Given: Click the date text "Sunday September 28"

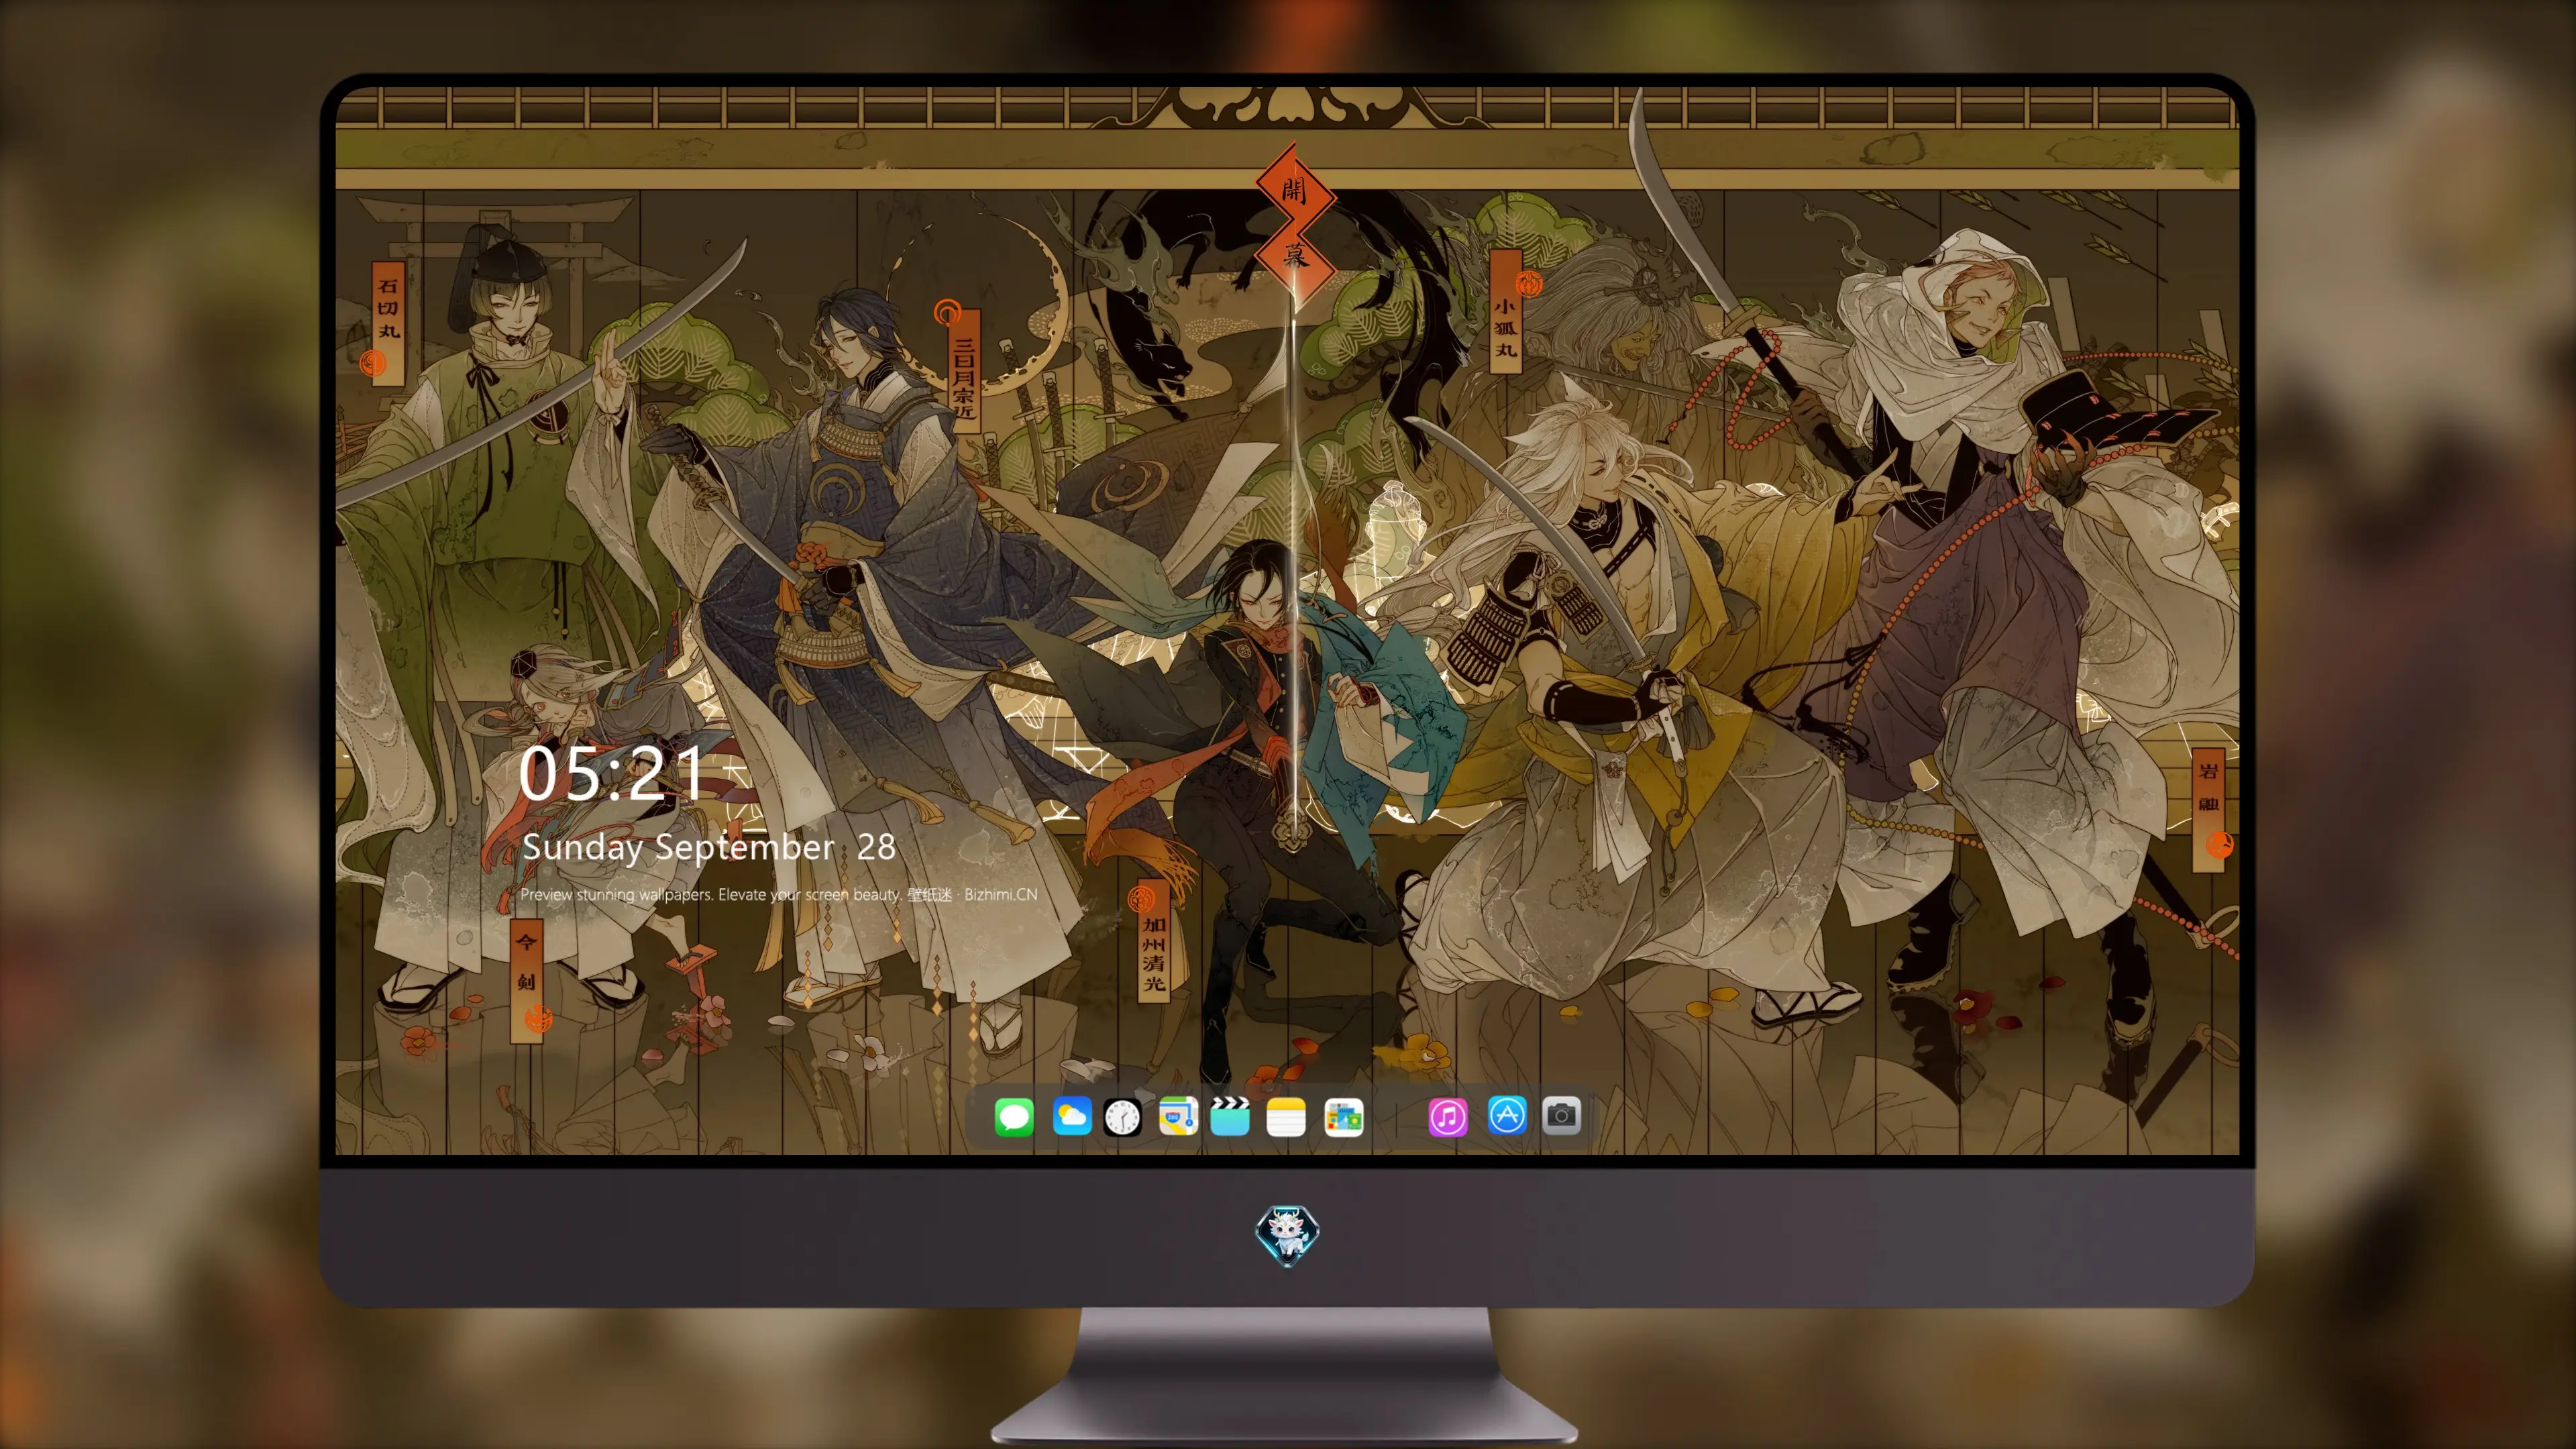Looking at the screenshot, I should 709,847.
